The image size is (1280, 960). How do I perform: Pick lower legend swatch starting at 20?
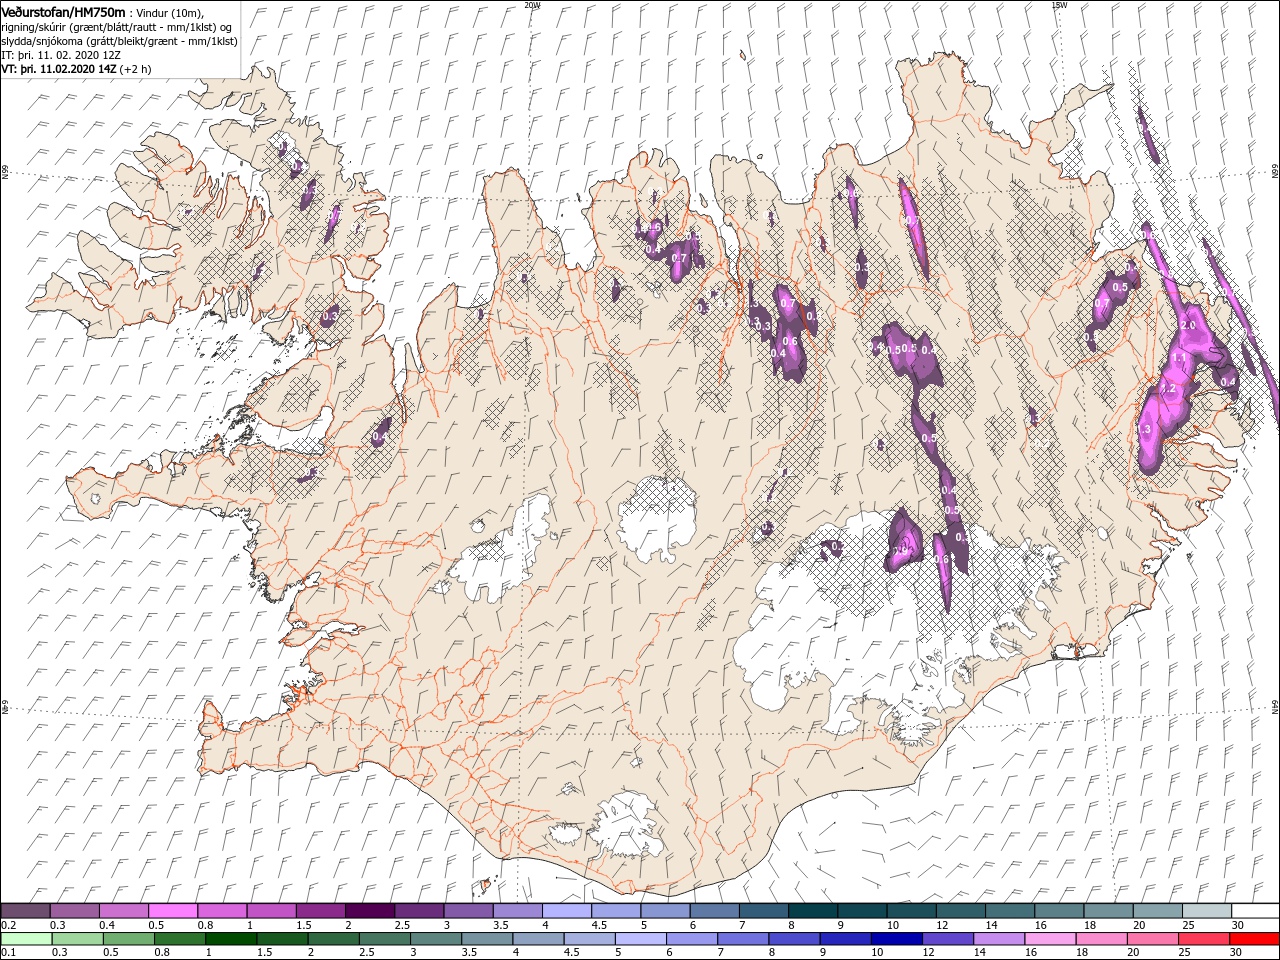(x=1152, y=939)
